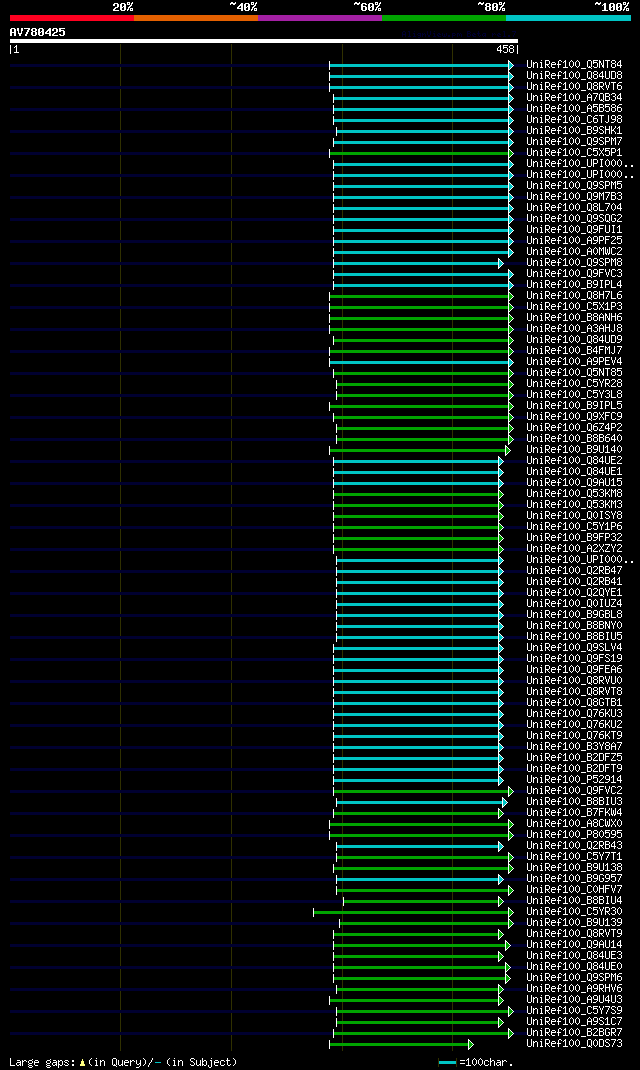
Task: Choose the UniRef100_B8BNY0 row label
Action: pos(574,625)
